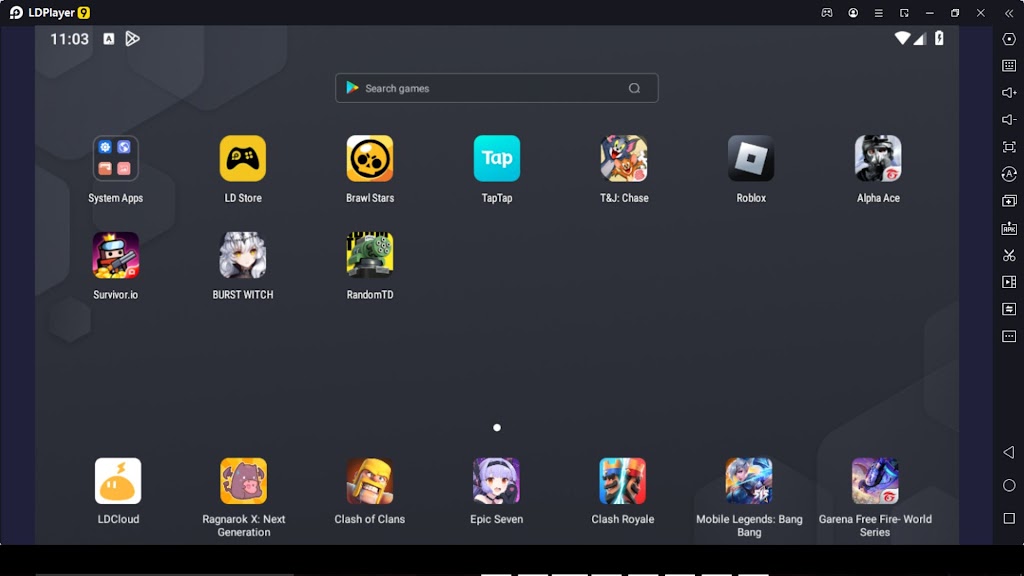Launch Clash of Clans

370,481
